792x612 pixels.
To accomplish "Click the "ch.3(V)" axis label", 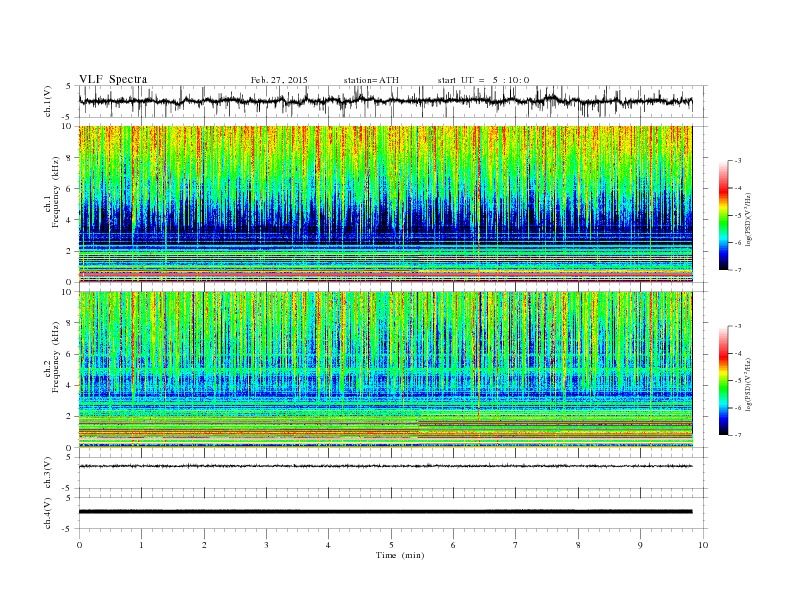I will [48, 473].
